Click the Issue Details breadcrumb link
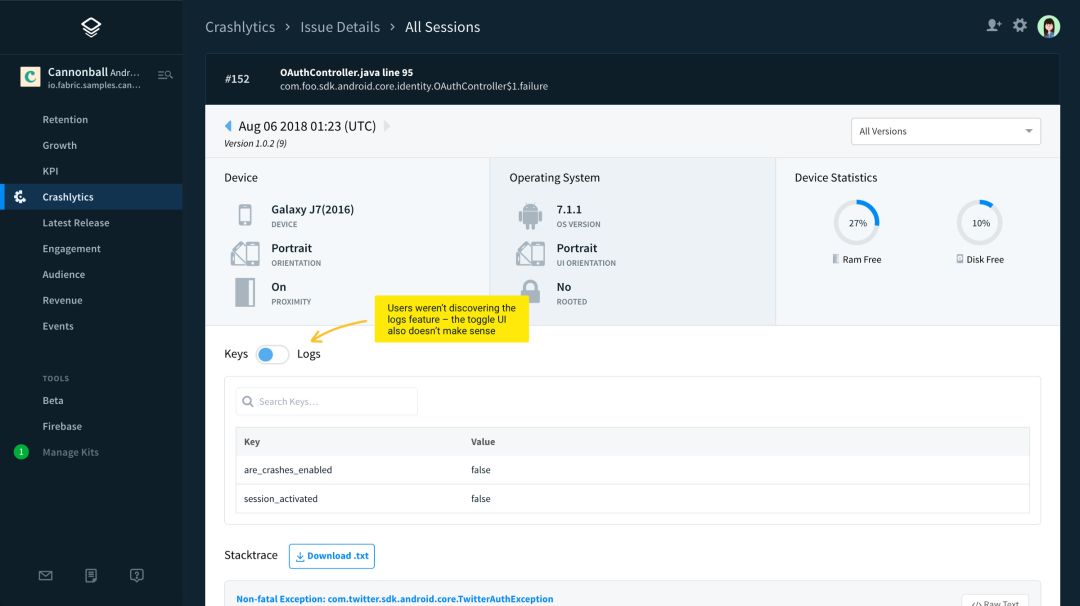 point(340,27)
